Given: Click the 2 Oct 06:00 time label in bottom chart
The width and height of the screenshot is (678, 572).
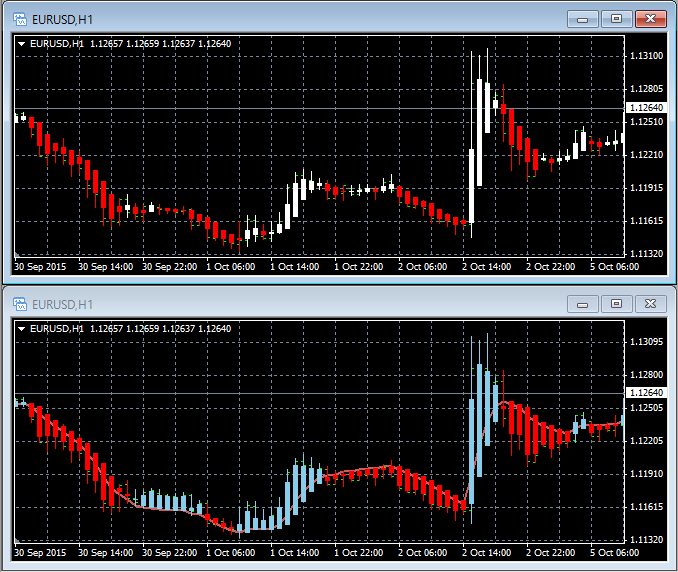Looking at the screenshot, I should pos(422,553).
